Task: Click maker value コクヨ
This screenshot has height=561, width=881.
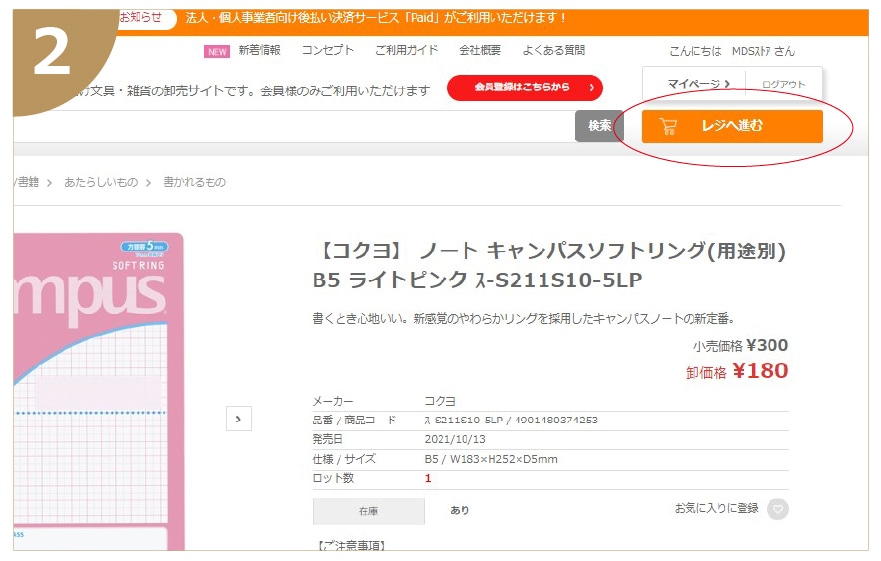Action: coord(440,401)
